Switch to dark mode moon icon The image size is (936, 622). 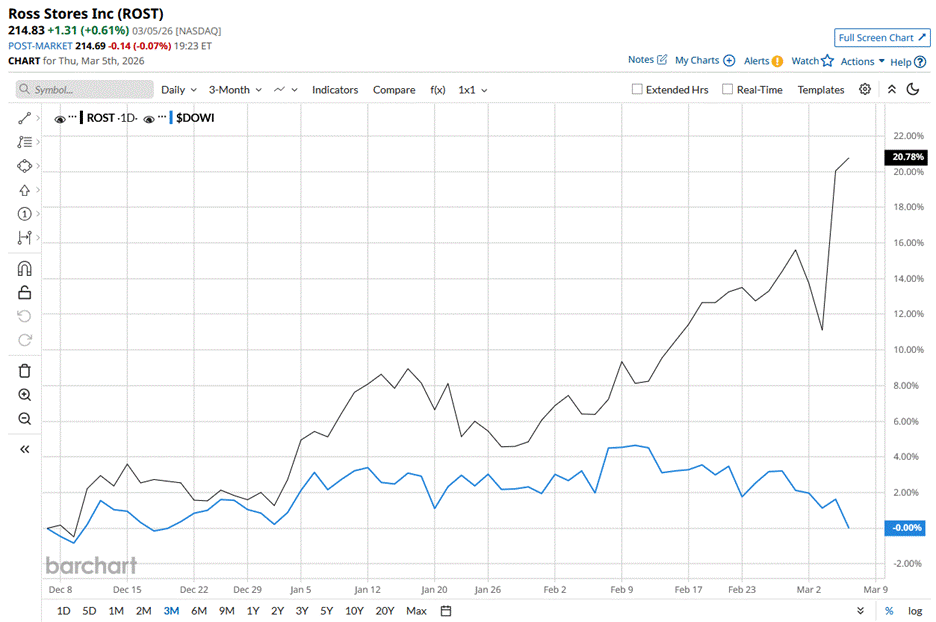tap(913, 90)
